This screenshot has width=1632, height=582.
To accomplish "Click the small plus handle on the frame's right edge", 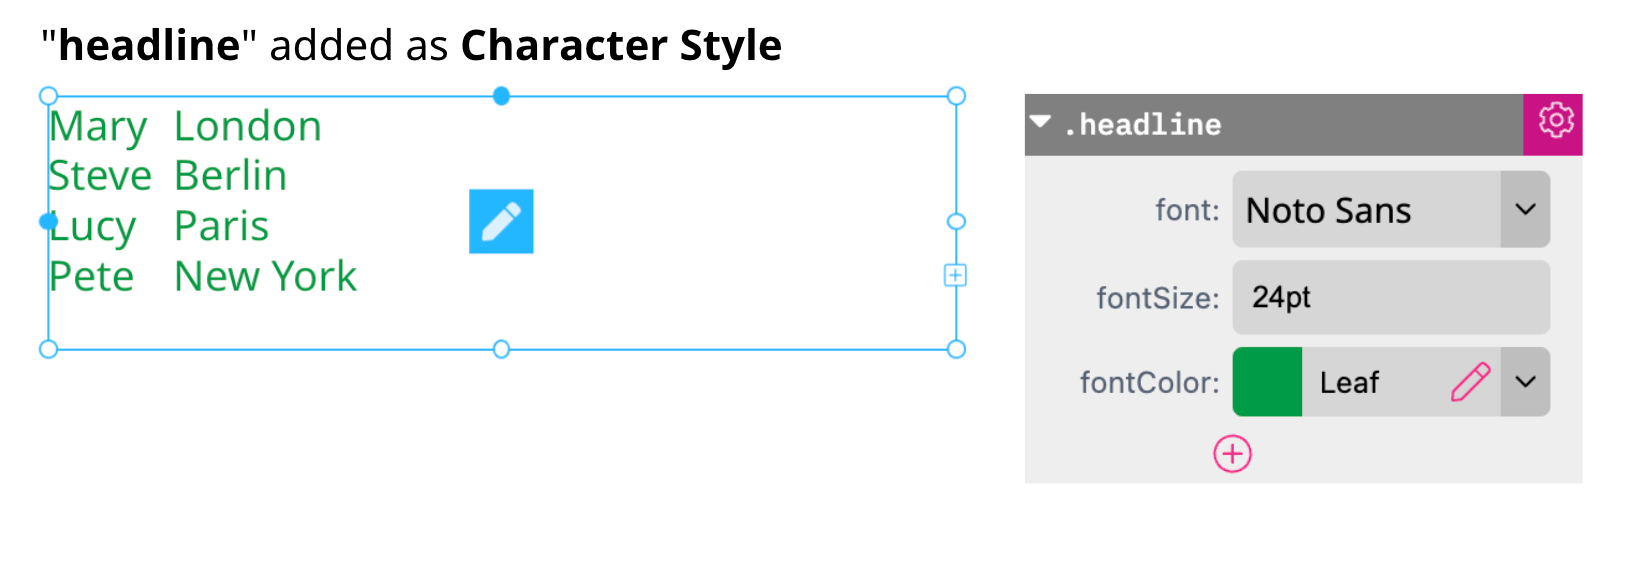I will pos(956,275).
